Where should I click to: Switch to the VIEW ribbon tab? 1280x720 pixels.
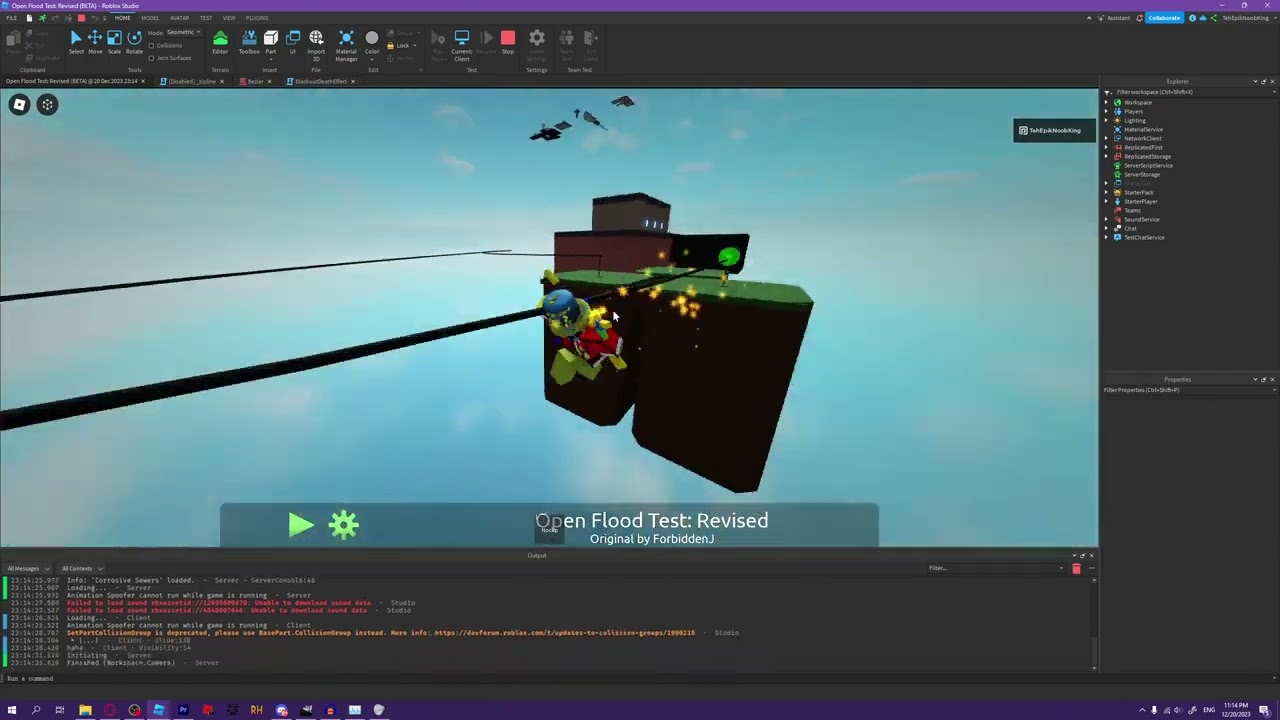(229, 18)
